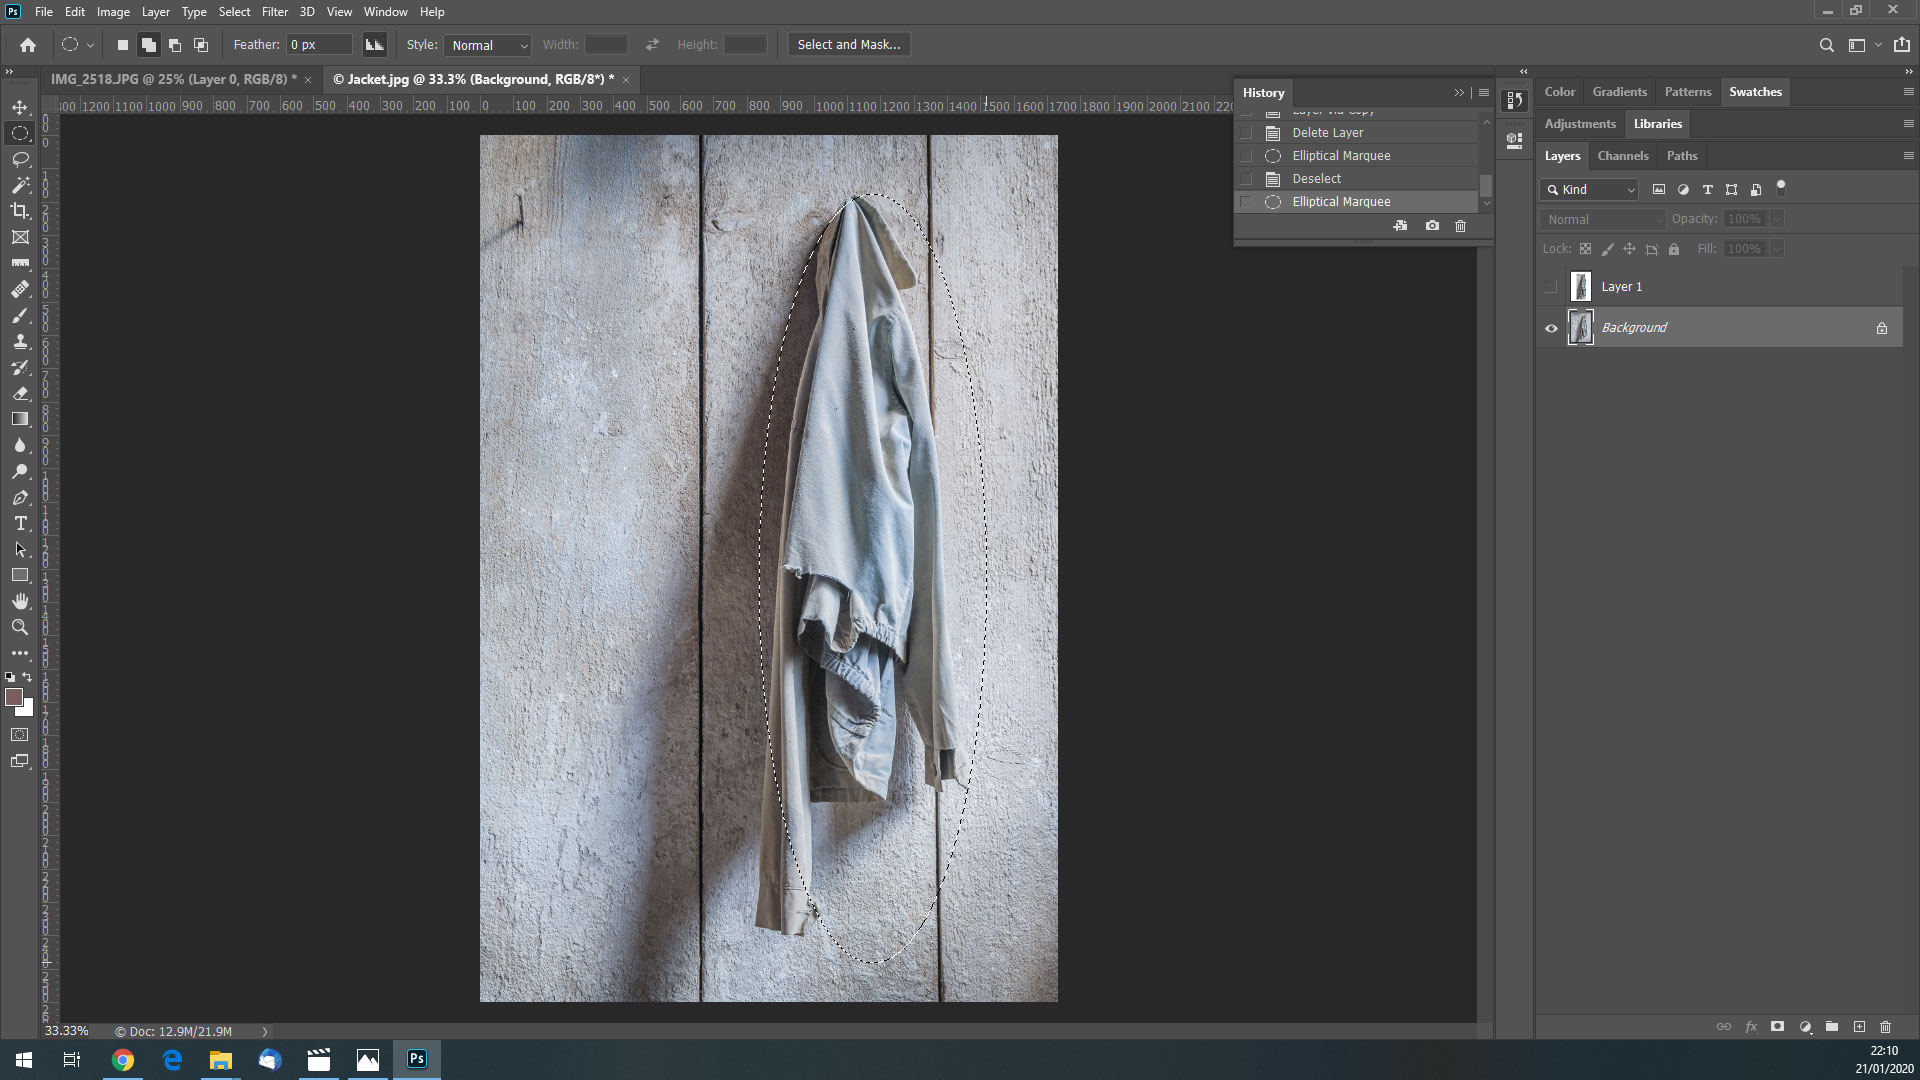Toggle the checkbox beside Deselect history state
Screen dimensions: 1920x1080
1246,178
